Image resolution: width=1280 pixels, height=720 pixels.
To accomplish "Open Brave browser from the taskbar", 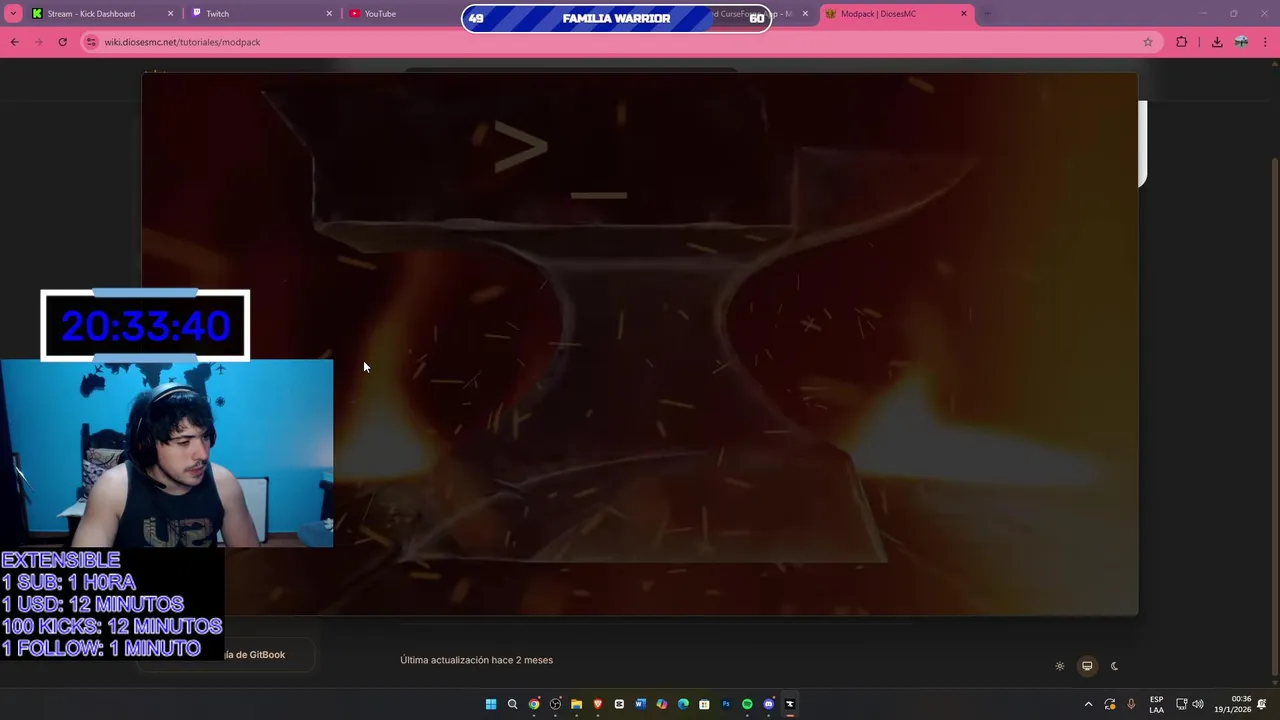I will pos(598,704).
